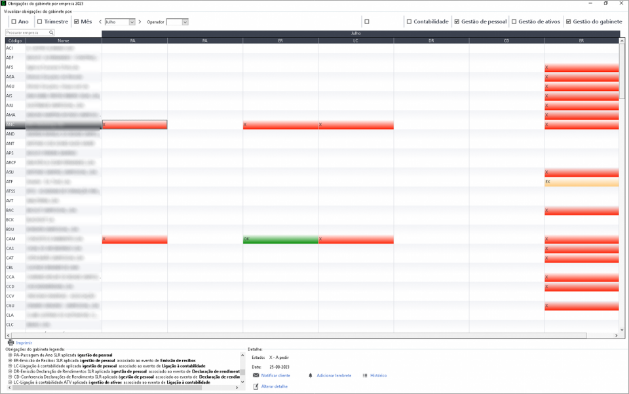
Task: Click the grid's vertical scrollbar thumb
Action: [622, 71]
